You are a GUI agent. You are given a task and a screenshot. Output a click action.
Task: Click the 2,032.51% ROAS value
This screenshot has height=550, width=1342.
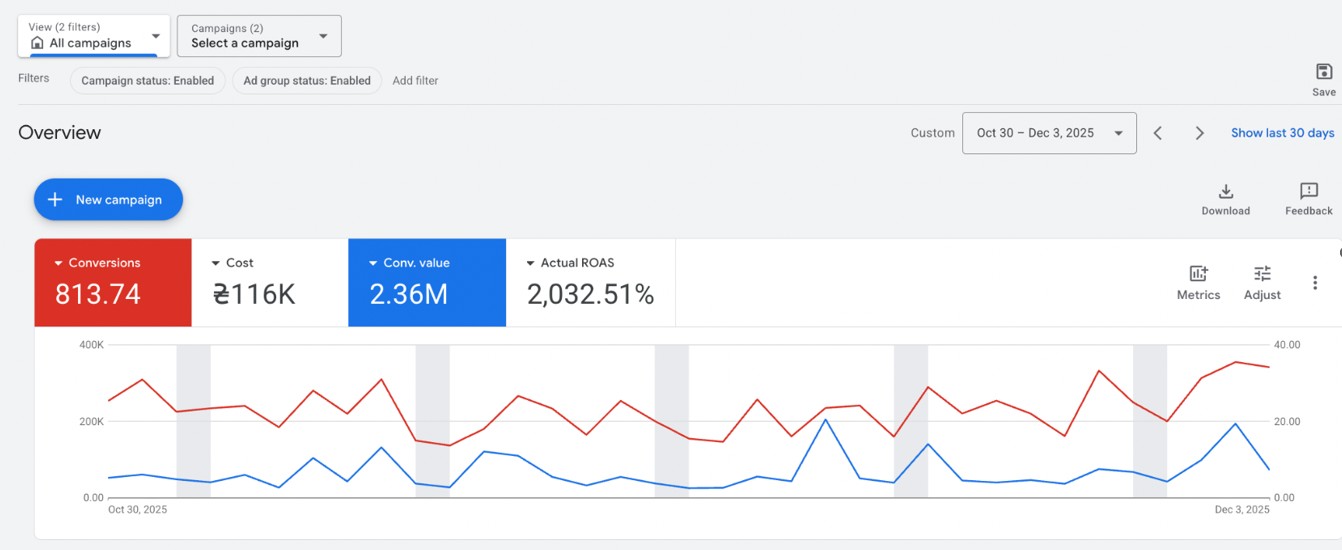[x=590, y=294]
